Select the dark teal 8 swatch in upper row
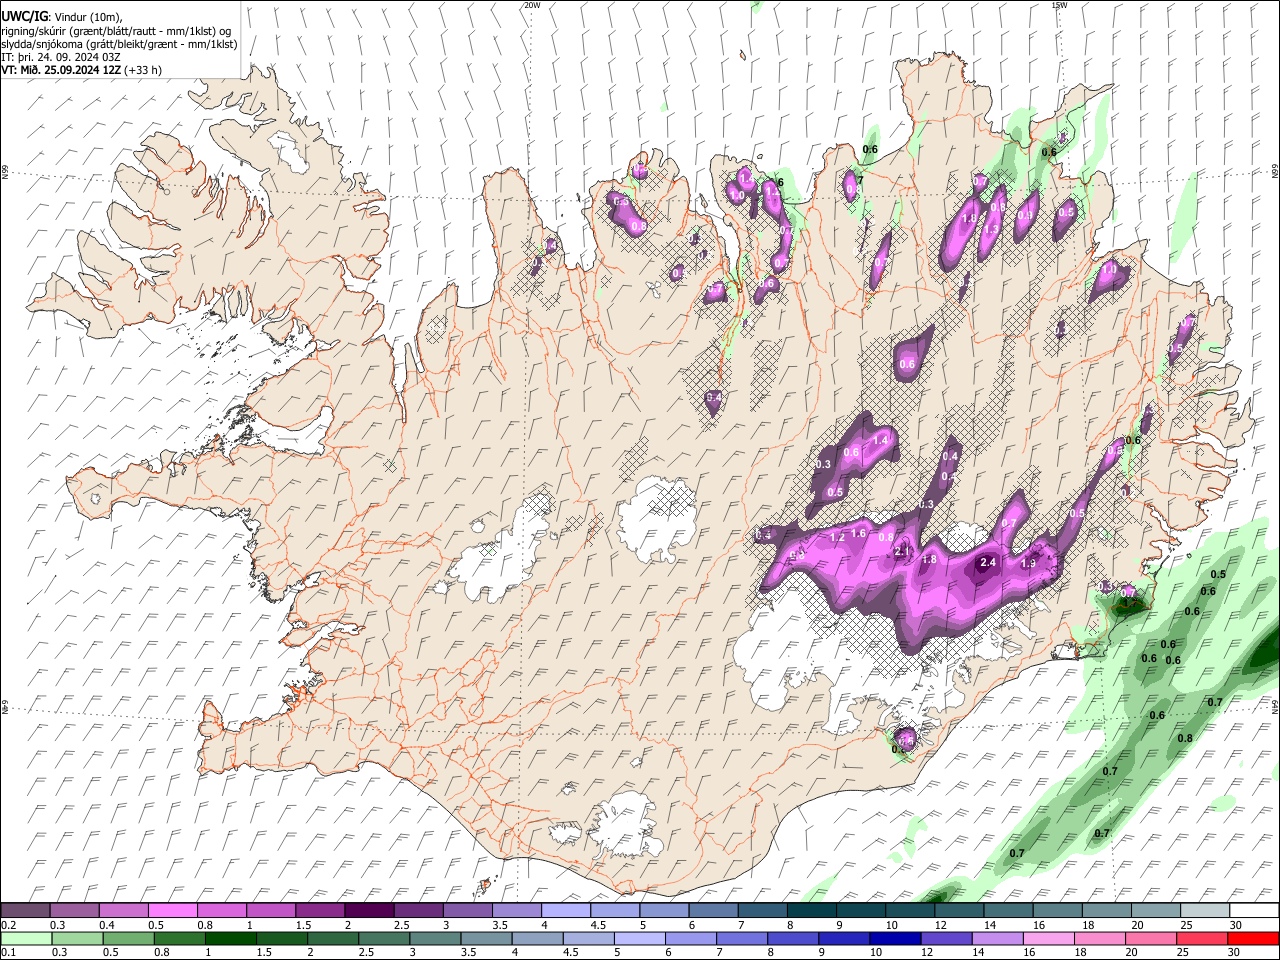This screenshot has width=1280, height=960. pyautogui.click(x=811, y=910)
